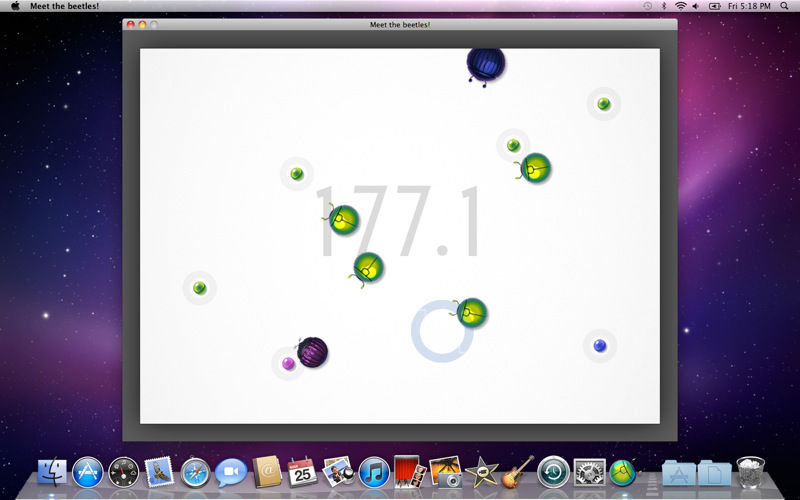Image resolution: width=800 pixels, height=500 pixels.
Task: Click the leftmost green ball
Action: click(x=199, y=288)
